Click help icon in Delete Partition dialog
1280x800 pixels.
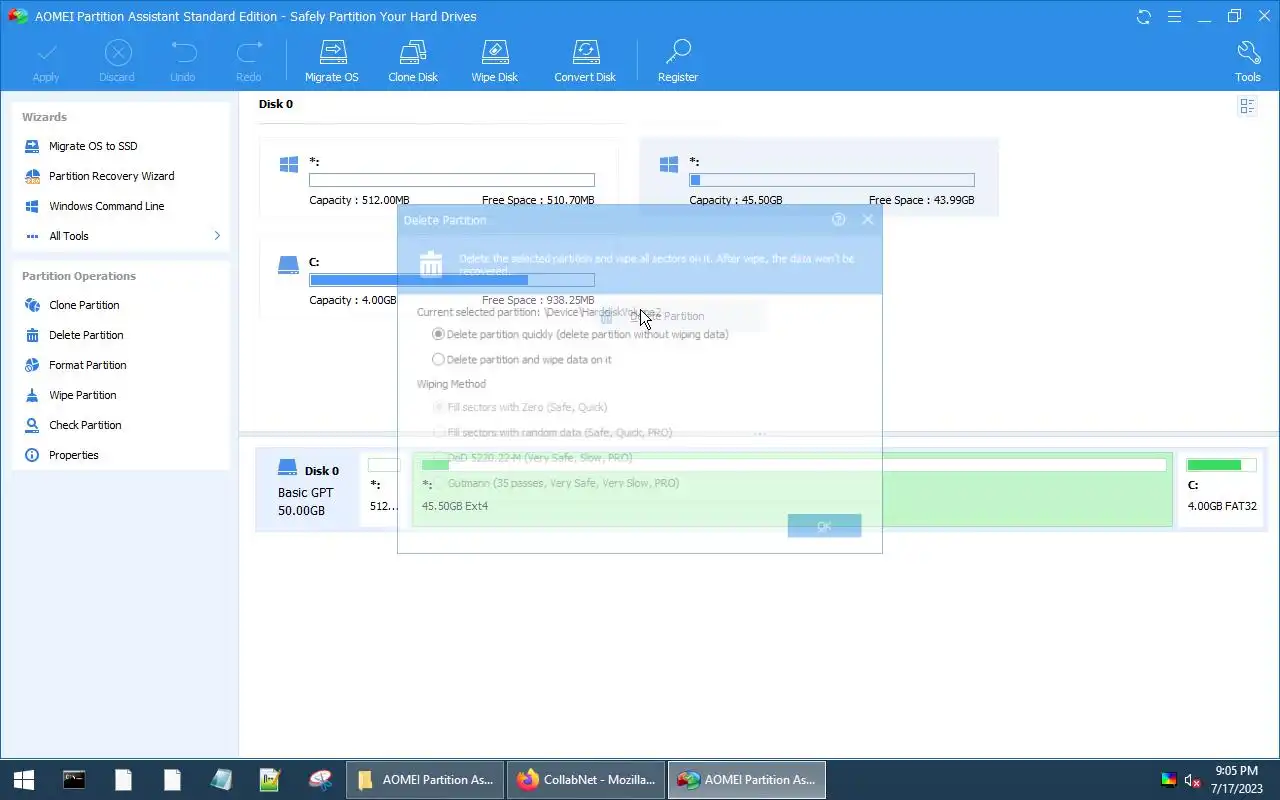click(839, 220)
